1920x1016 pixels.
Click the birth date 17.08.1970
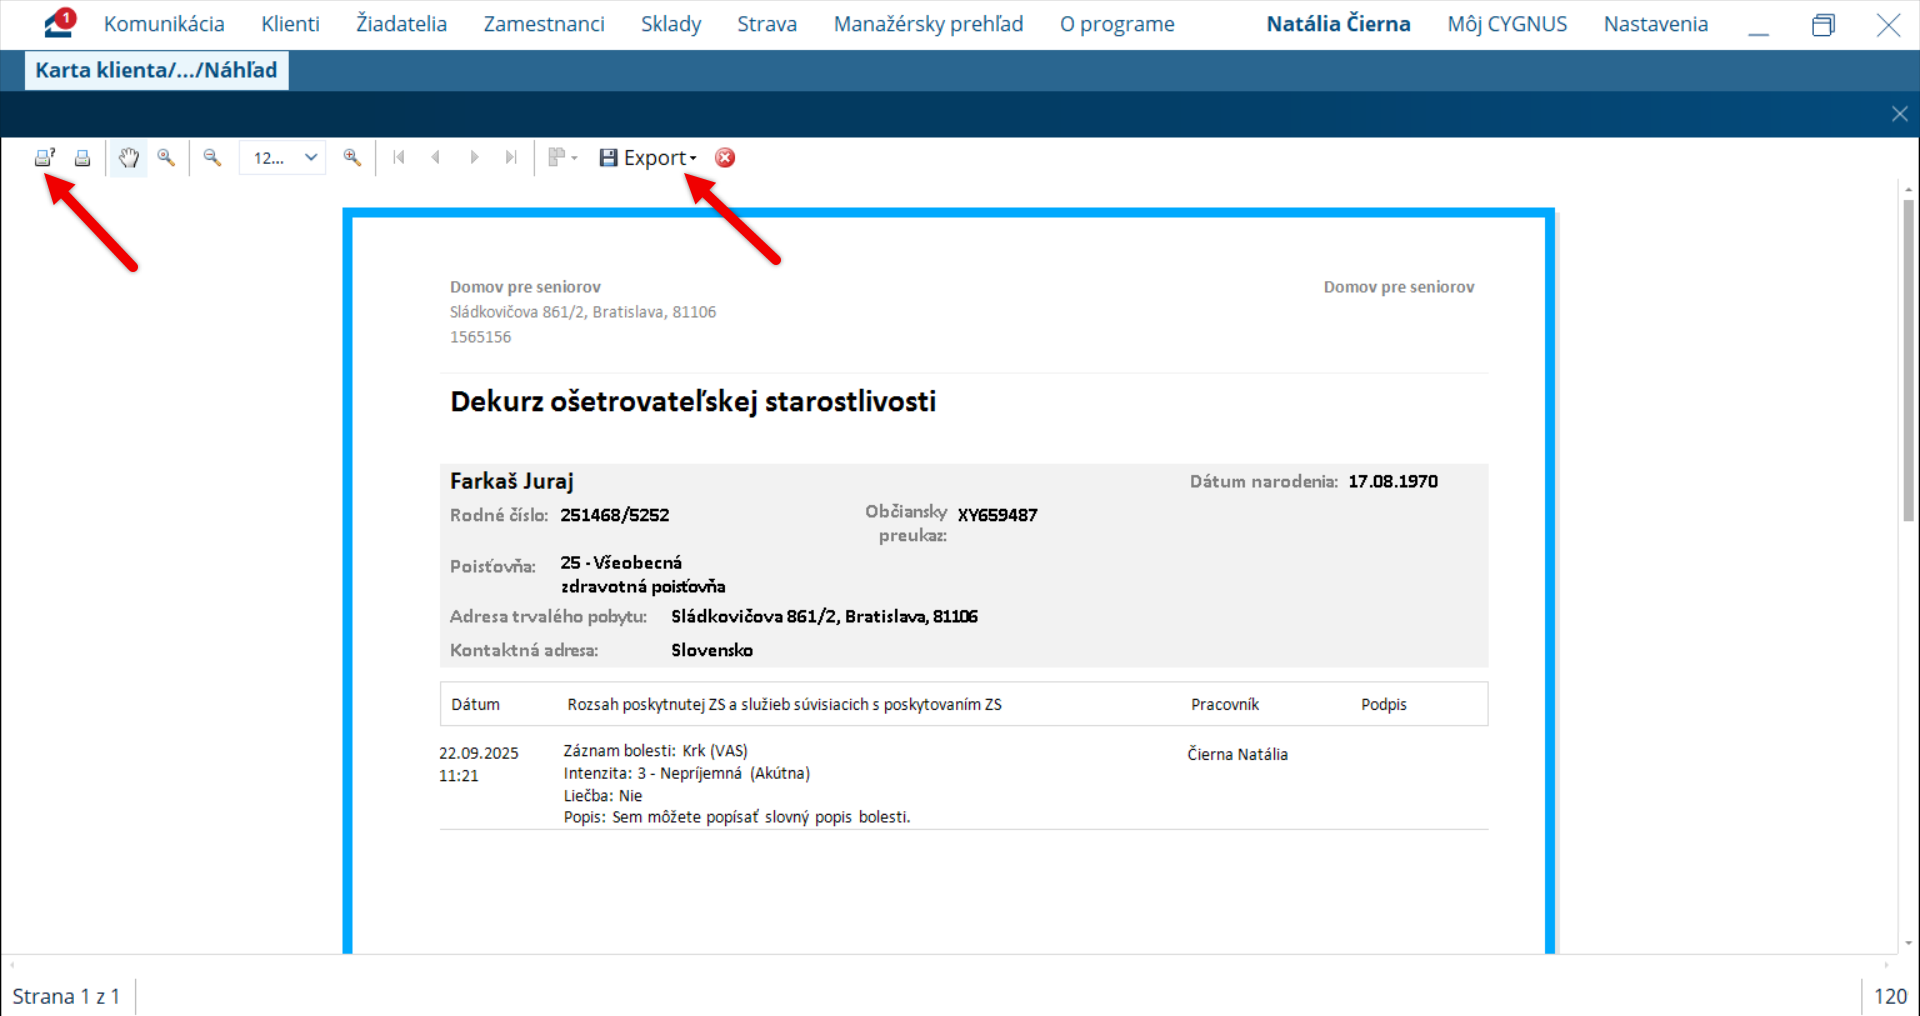point(1393,481)
